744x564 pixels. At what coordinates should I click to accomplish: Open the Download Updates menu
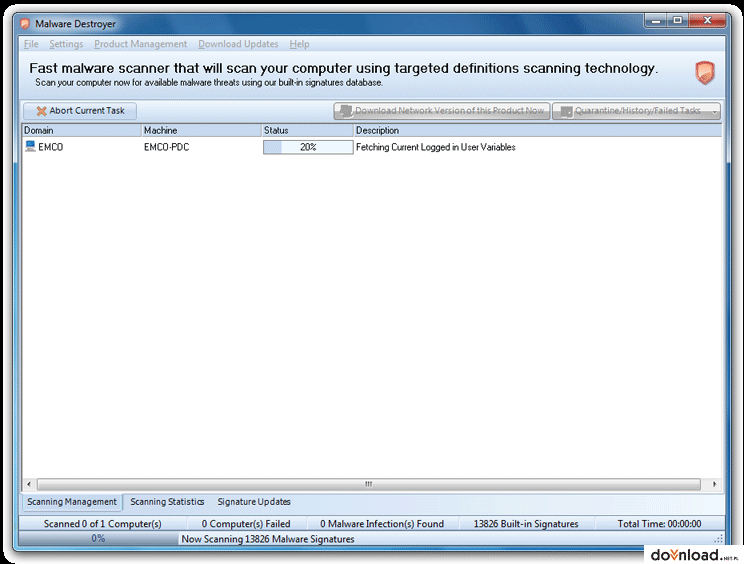[238, 44]
